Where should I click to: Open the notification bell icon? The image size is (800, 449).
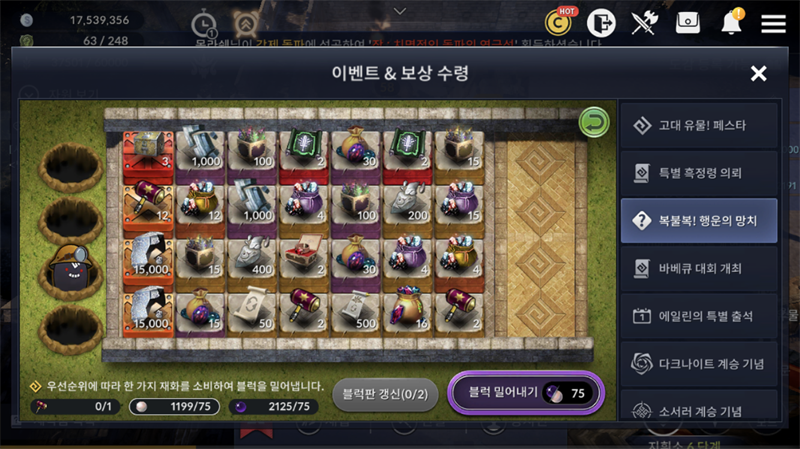coord(732,22)
